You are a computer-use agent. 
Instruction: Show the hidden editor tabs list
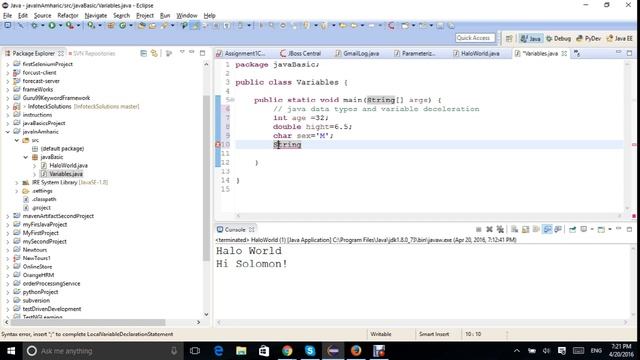pos(577,53)
